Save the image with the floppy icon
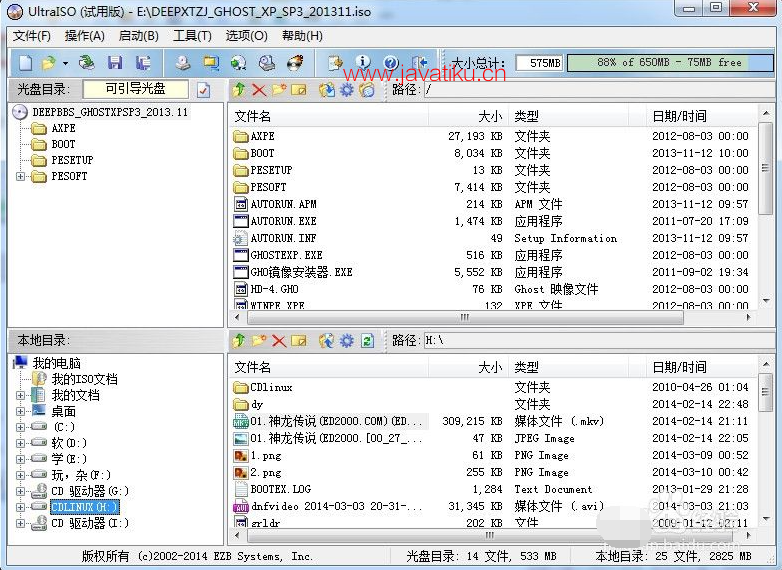 115,63
